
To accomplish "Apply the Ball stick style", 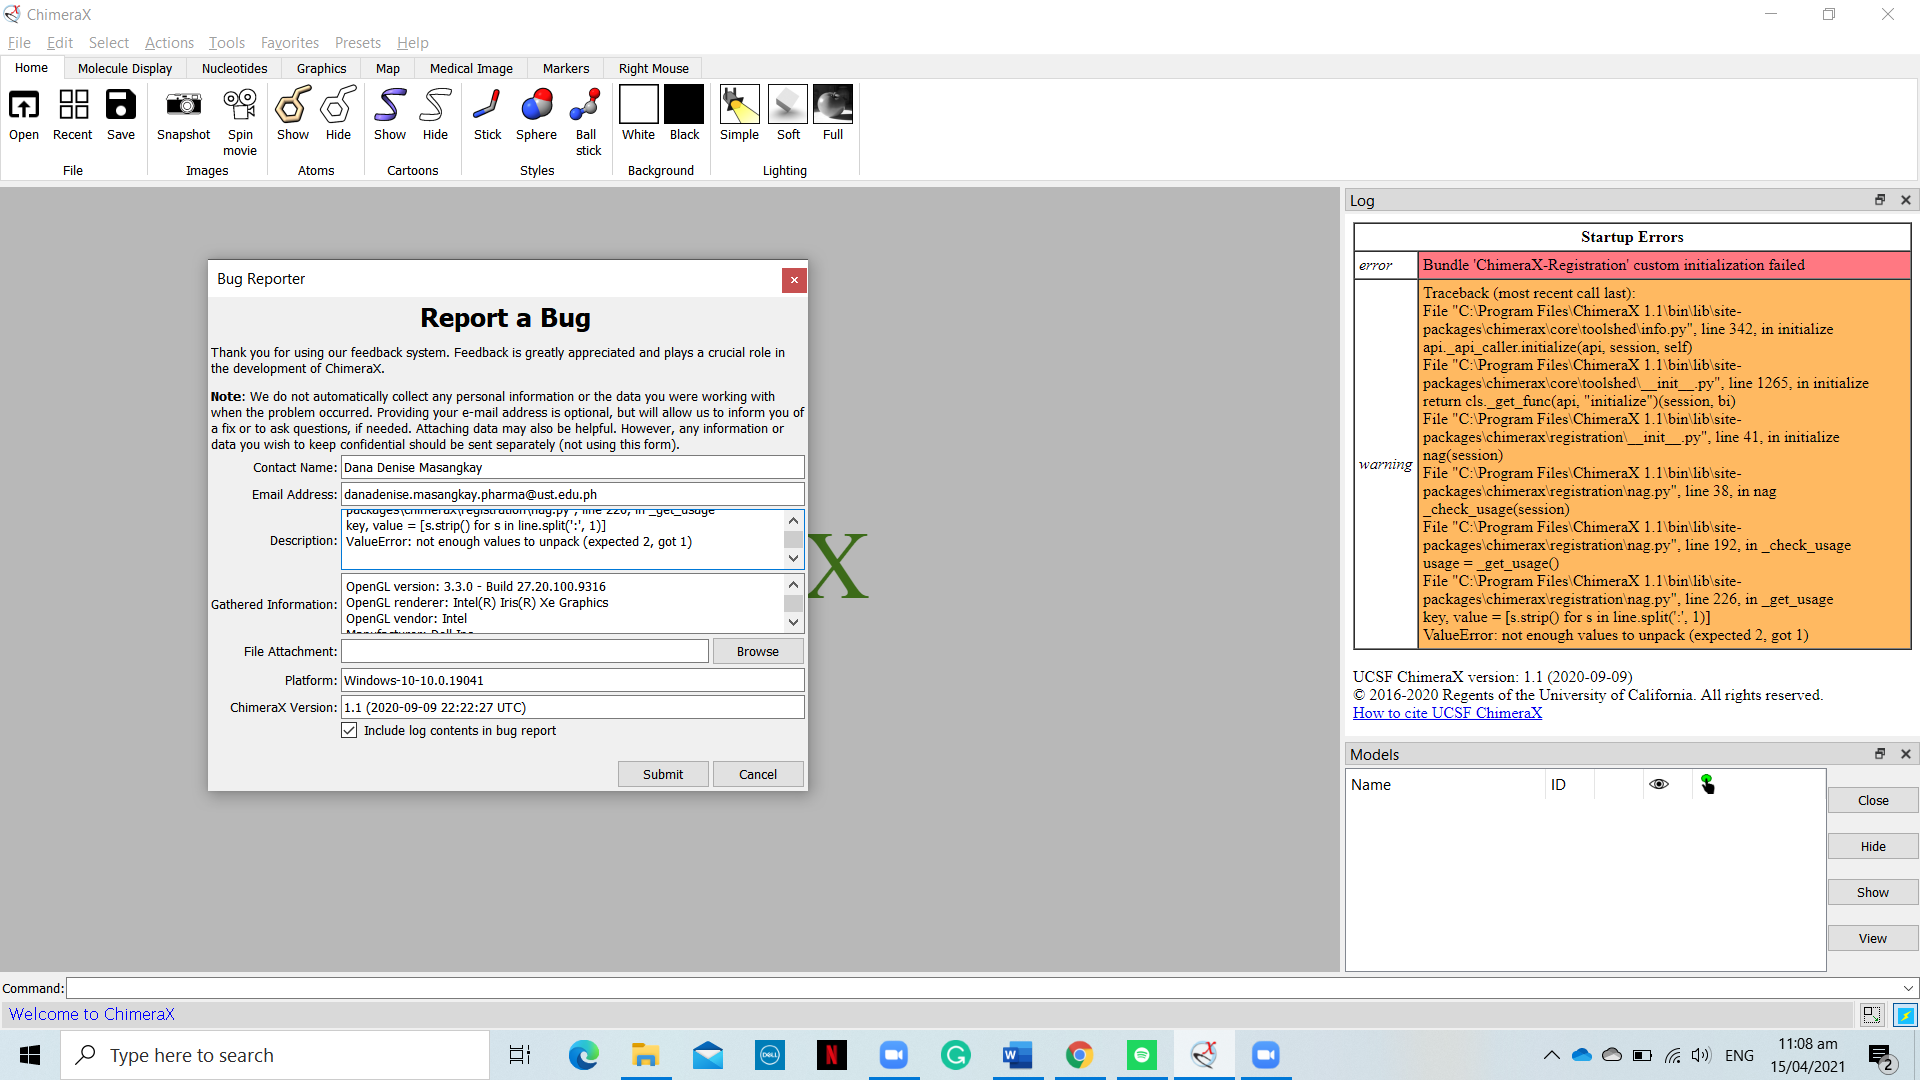I will click(586, 105).
